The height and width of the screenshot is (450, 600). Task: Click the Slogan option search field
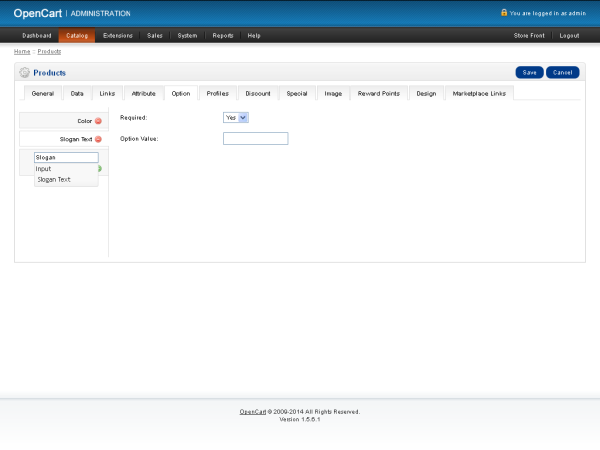66,157
